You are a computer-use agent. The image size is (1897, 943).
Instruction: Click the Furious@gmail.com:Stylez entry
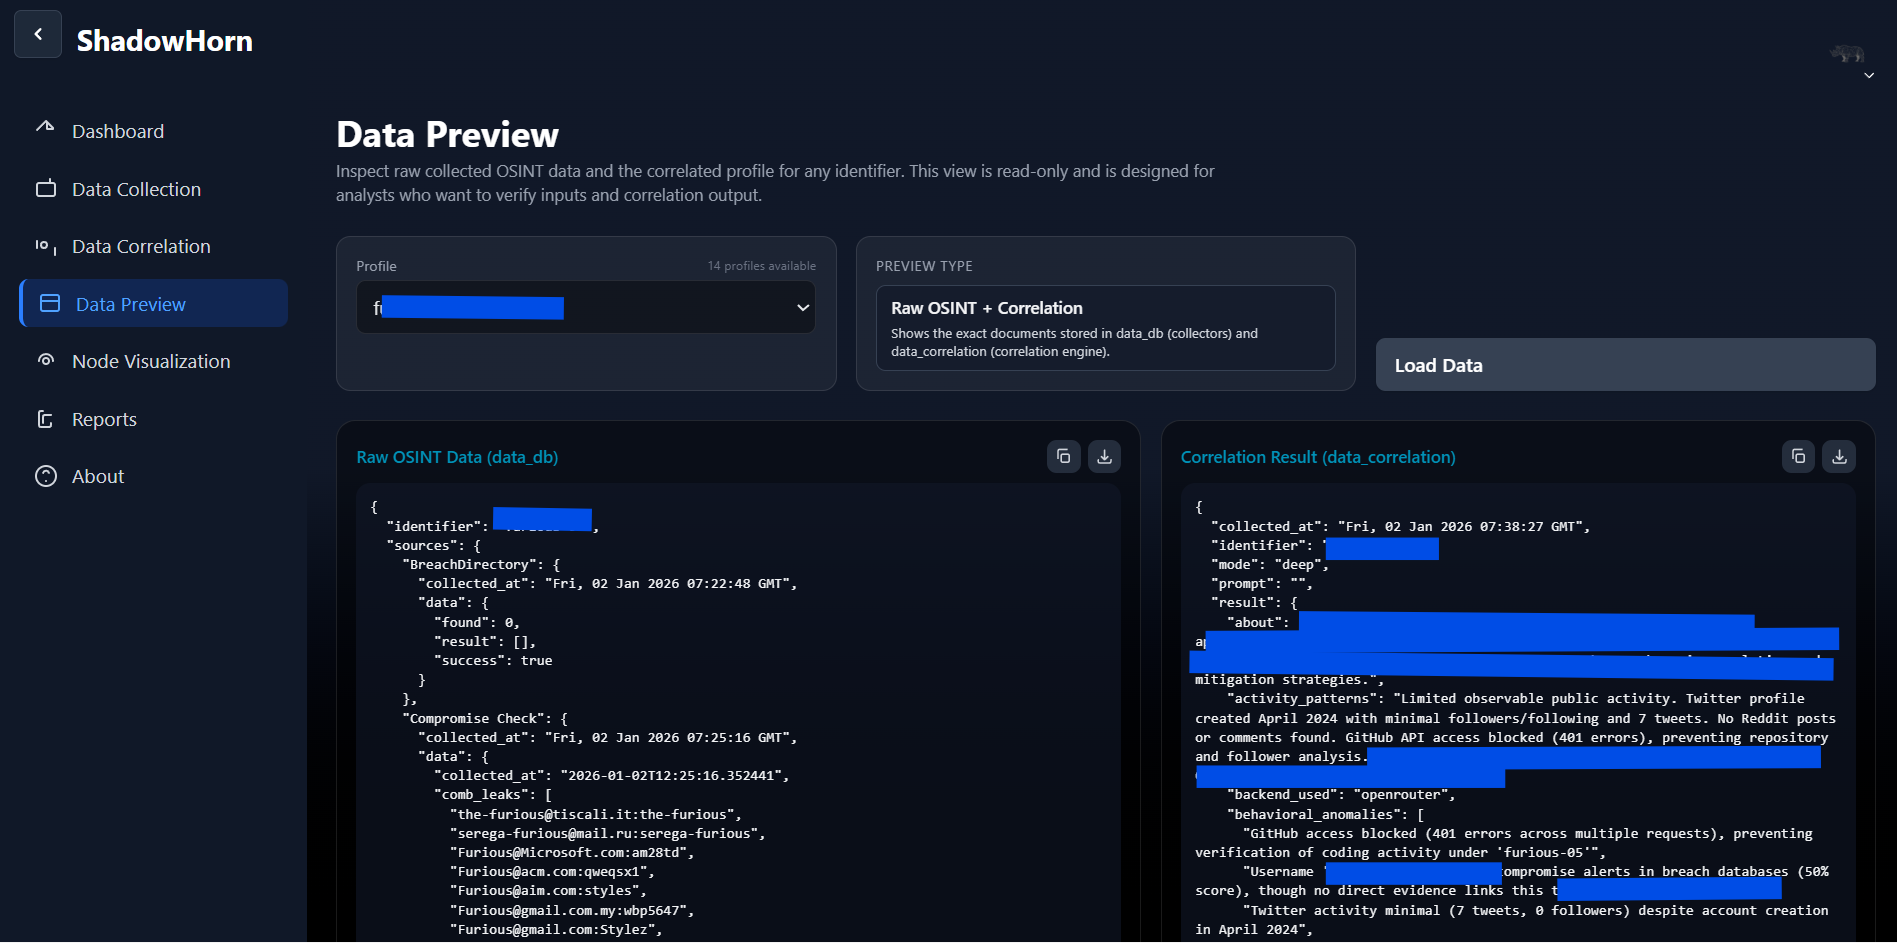[x=555, y=930]
